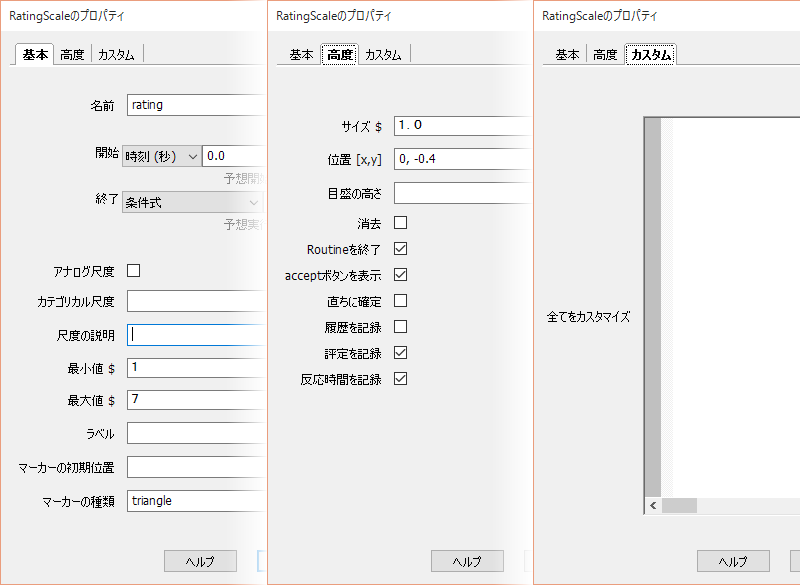
Task: Click the マーカーの種類 field showing triangle
Action: [196, 501]
